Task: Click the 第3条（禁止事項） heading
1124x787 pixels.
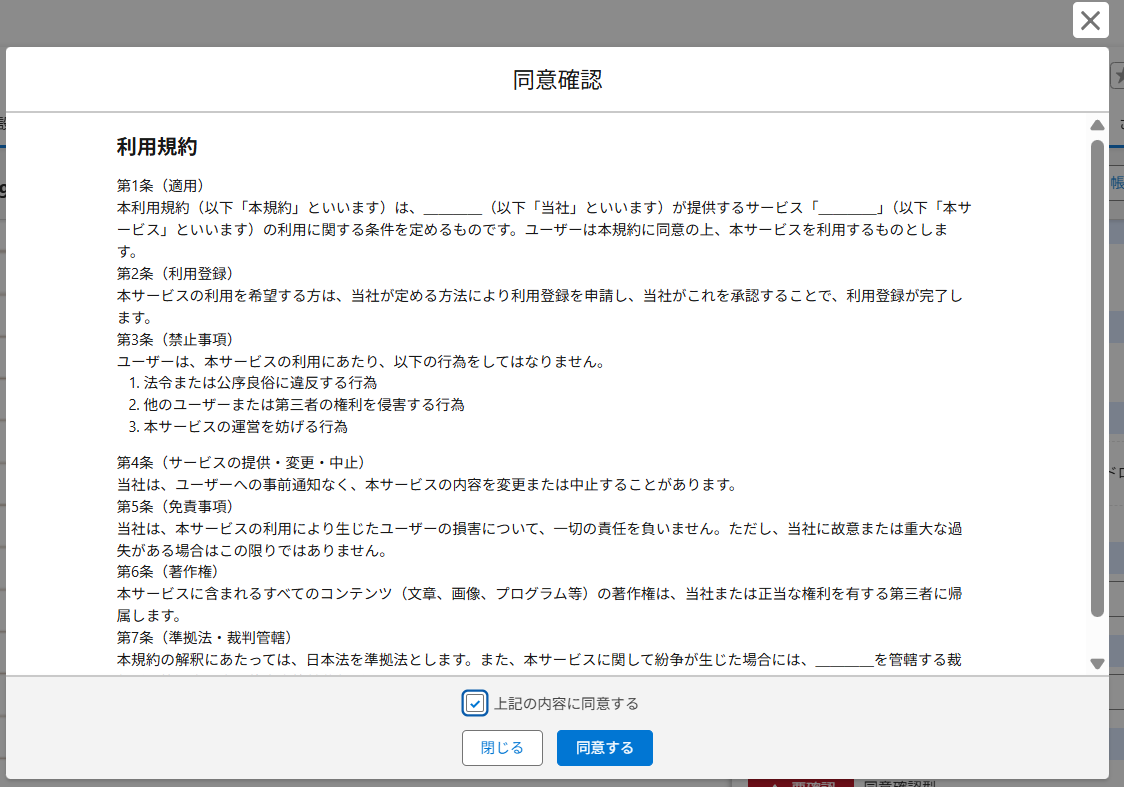Action: (x=175, y=340)
